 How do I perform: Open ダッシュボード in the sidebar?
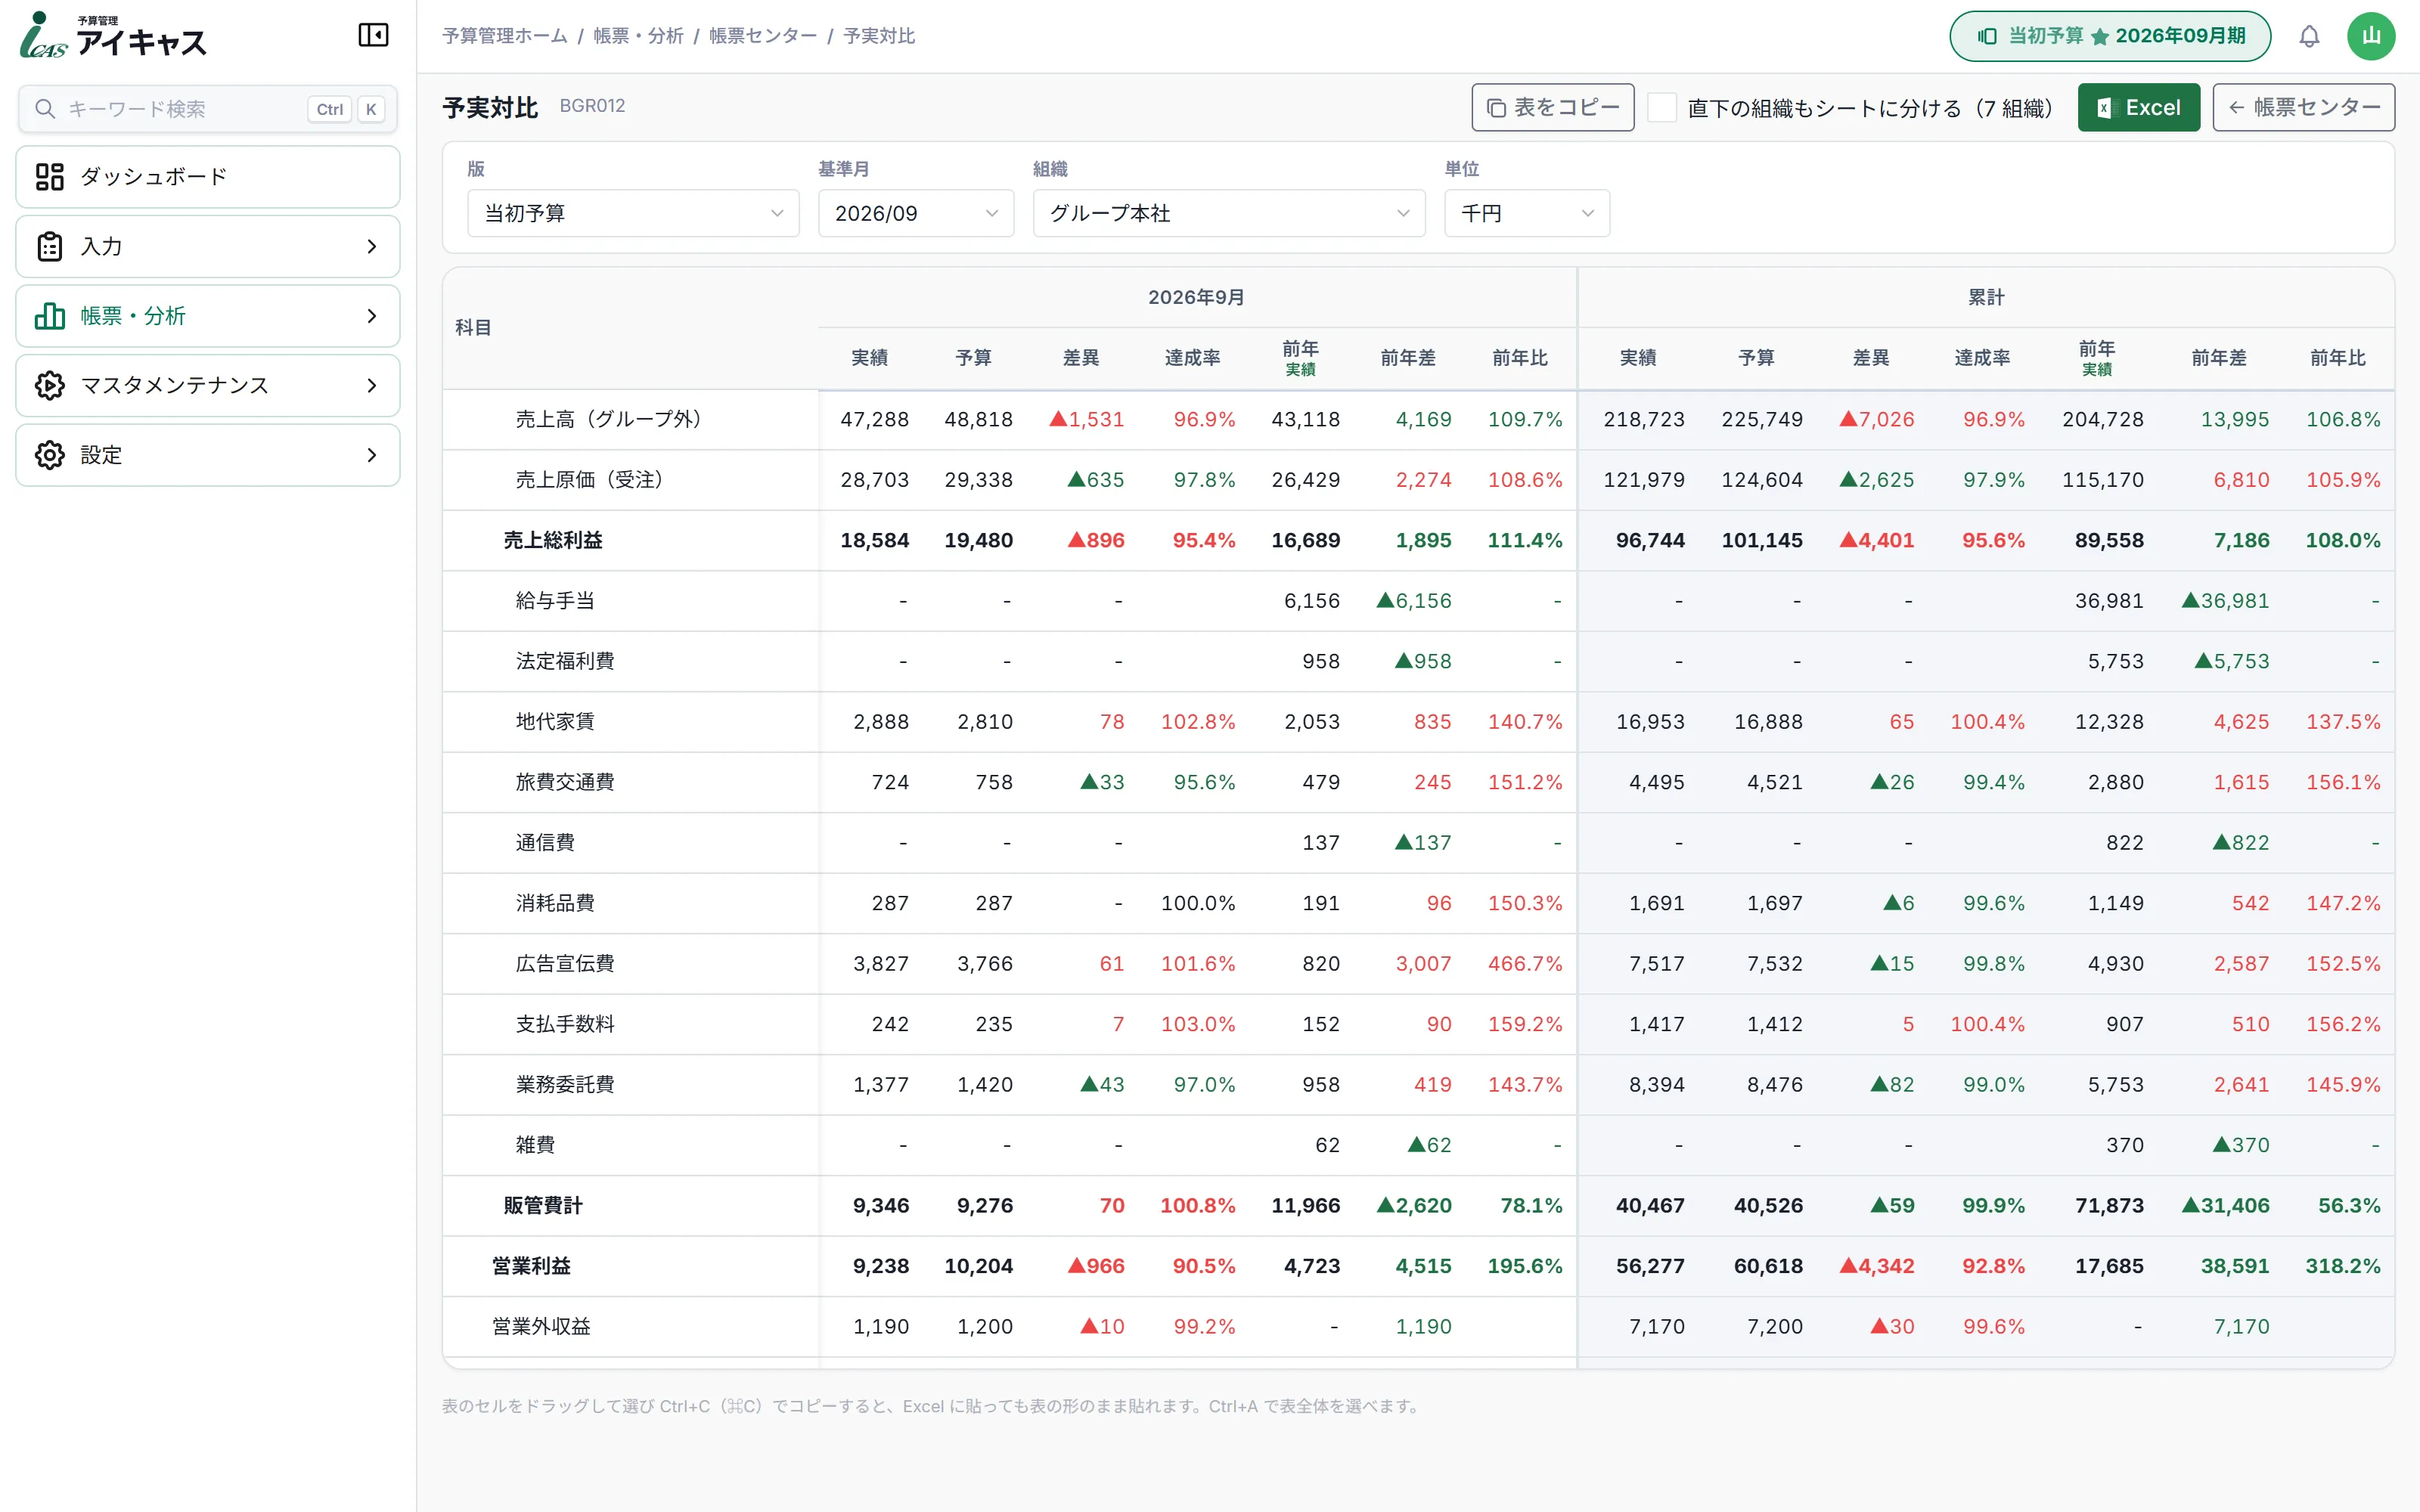208,177
